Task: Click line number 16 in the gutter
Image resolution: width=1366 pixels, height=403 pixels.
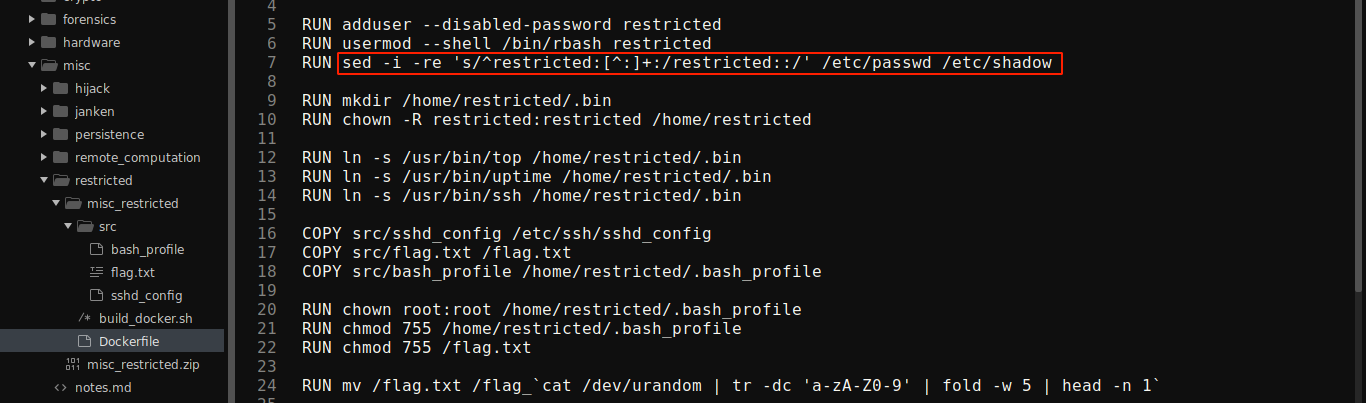Action: click(x=266, y=233)
